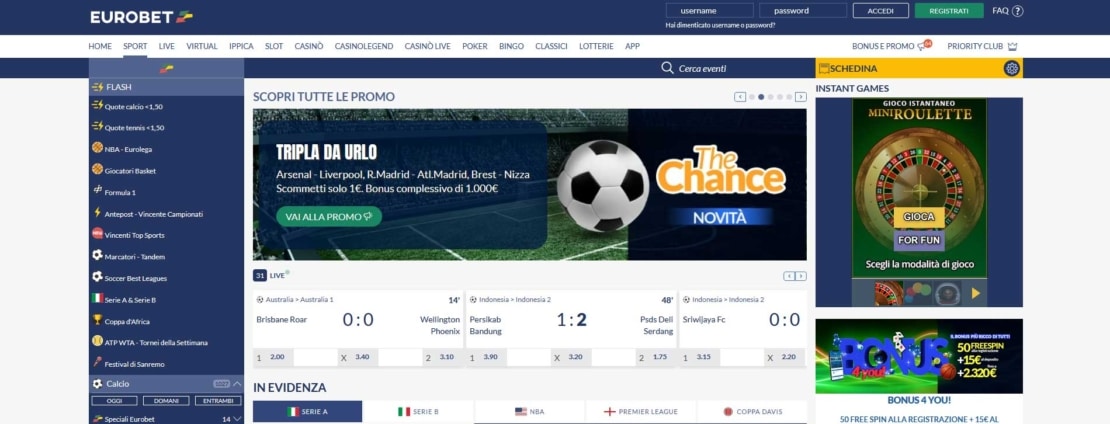
Task: Show next promo banner with right arrow
Action: tap(800, 97)
